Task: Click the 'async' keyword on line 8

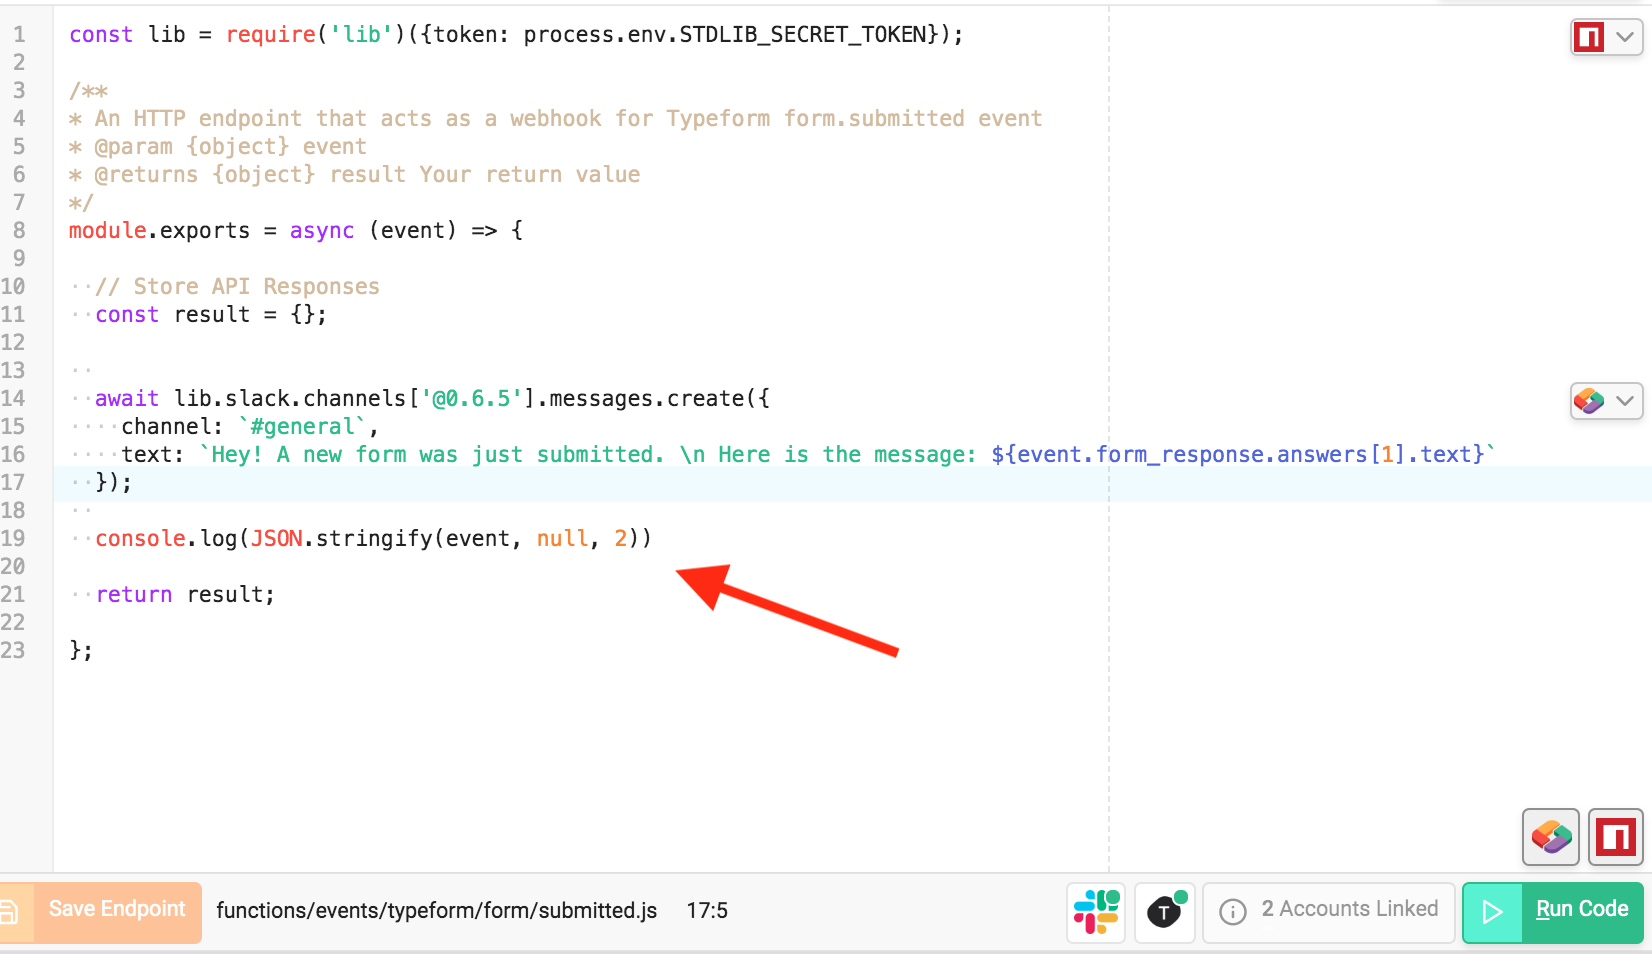Action: tap(322, 230)
